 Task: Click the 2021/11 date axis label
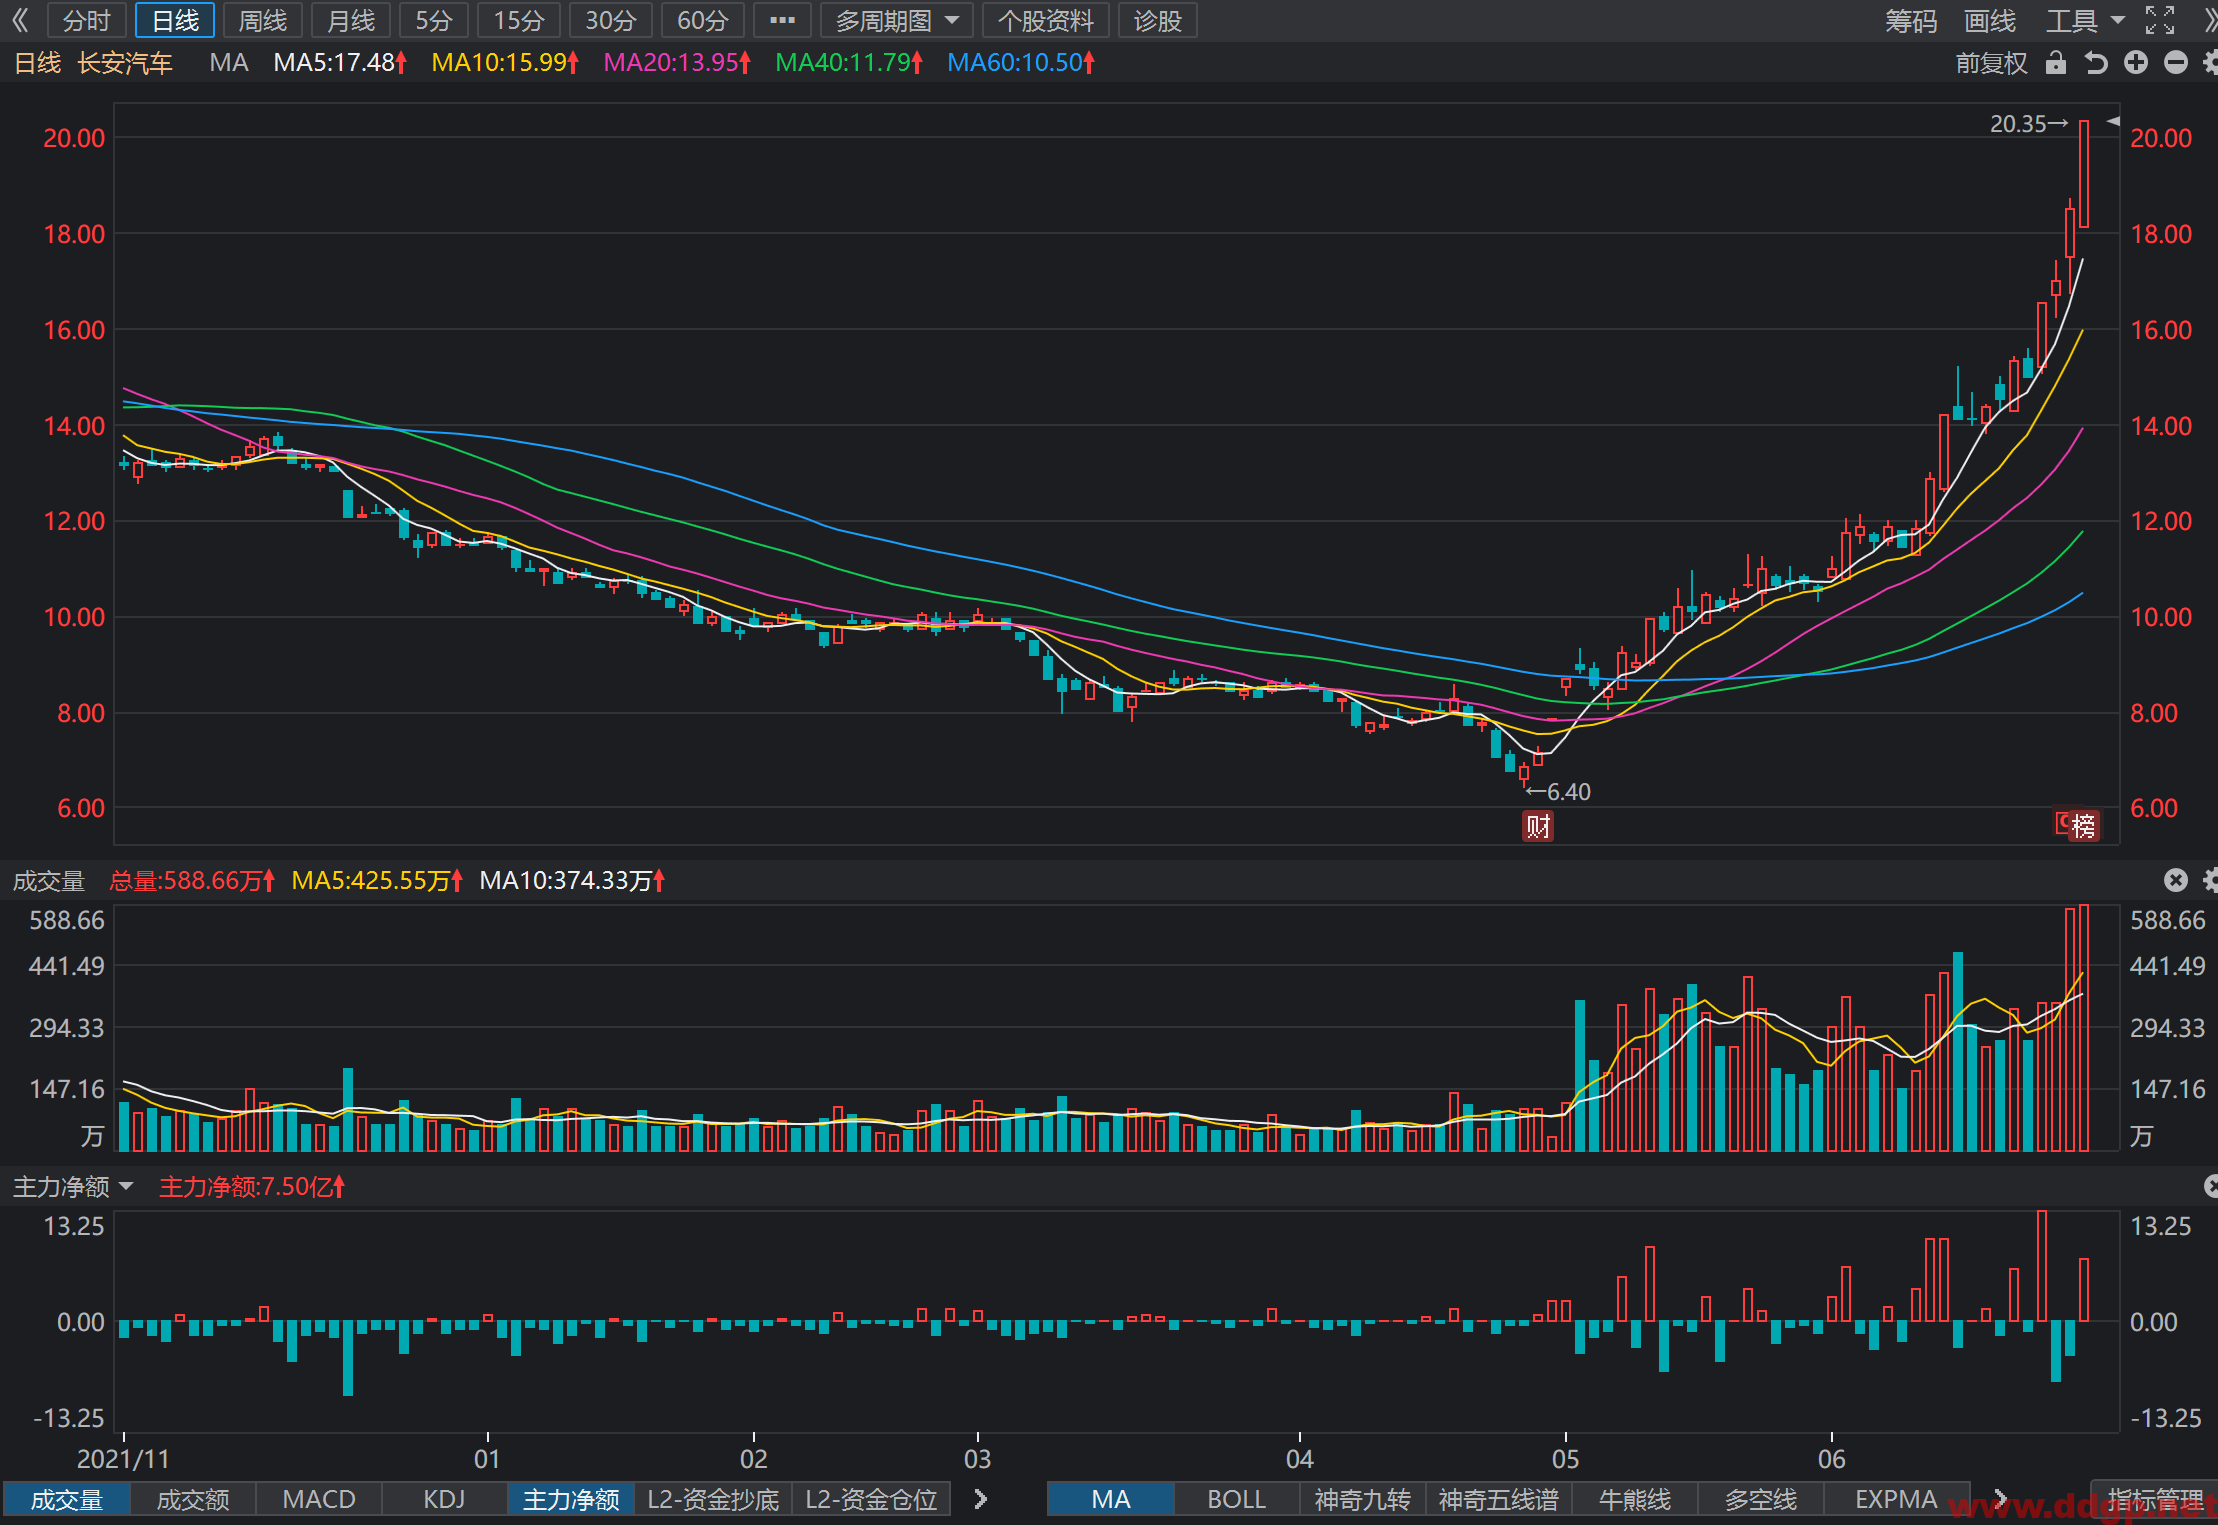coord(123,1459)
